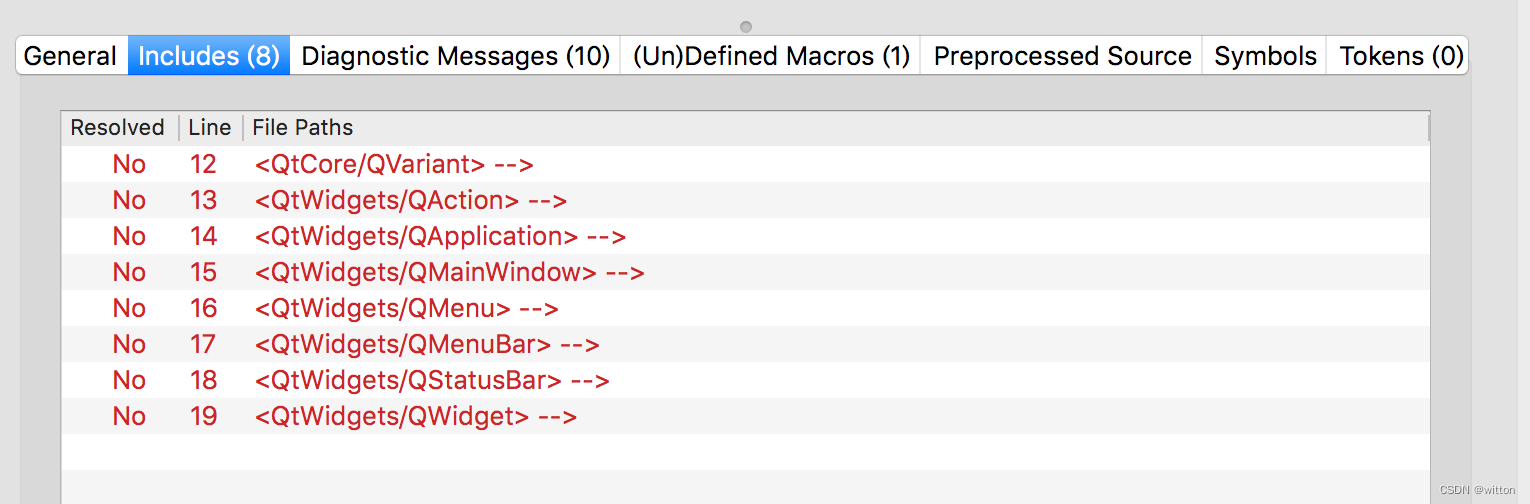Viewport: 1530px width, 504px height.
Task: Select the QtWidgets/QStatusBar include row
Action: tap(432, 381)
